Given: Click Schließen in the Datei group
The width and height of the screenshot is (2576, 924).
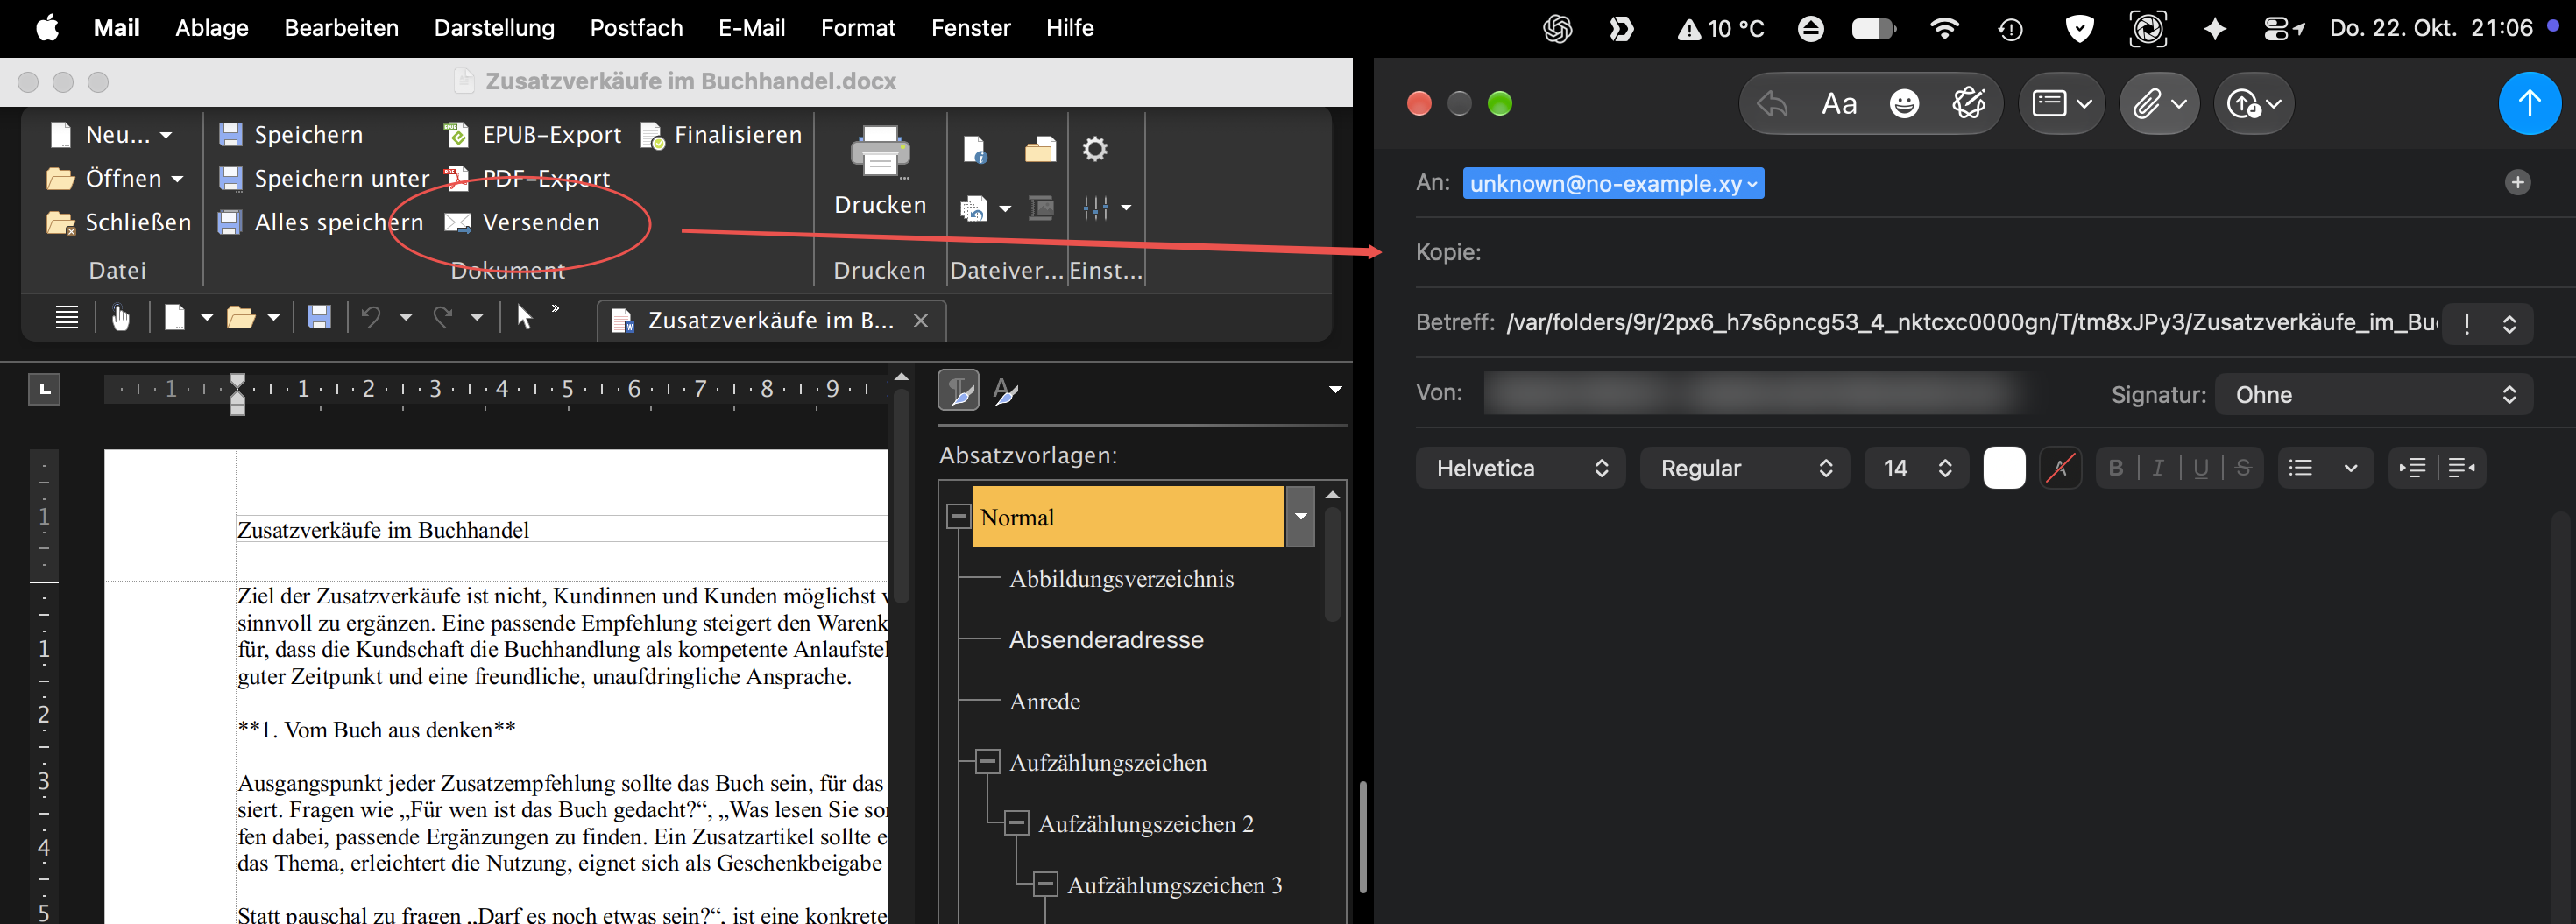Looking at the screenshot, I should pyautogui.click(x=119, y=222).
